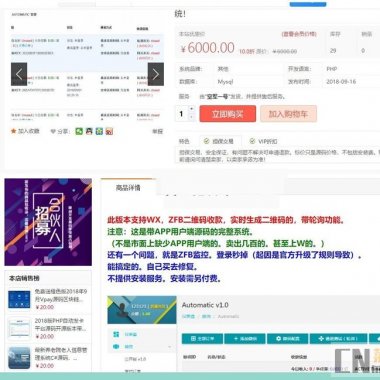Open the 查看会员价格 link
Viewport: 380px width, 380px height.
click(x=299, y=34)
